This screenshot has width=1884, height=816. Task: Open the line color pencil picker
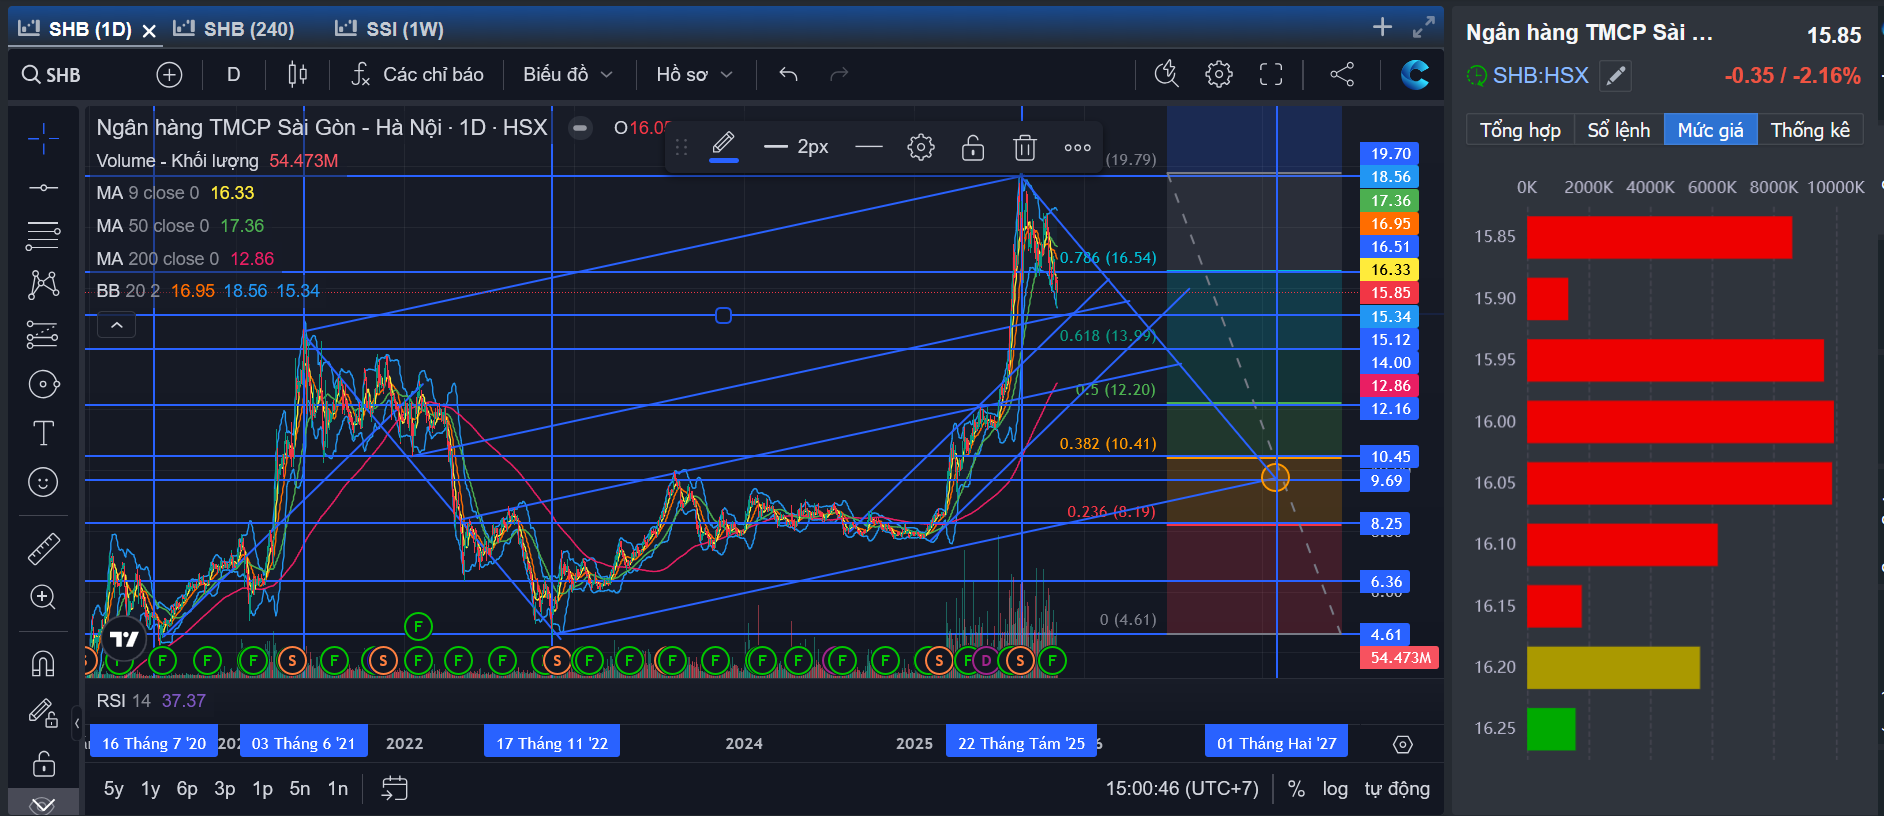click(x=724, y=146)
